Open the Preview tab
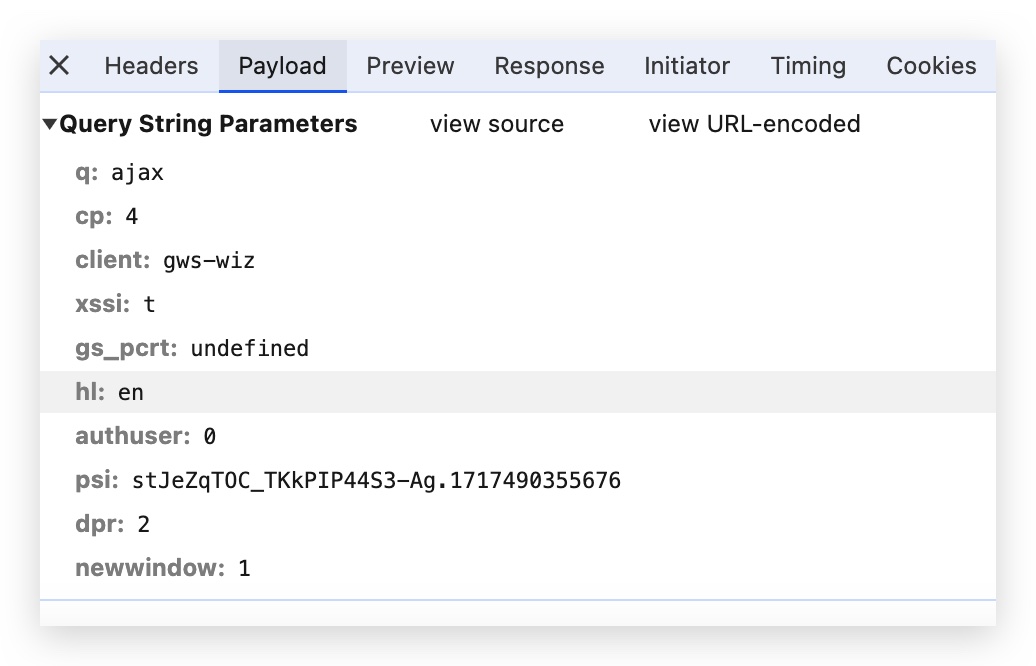Image resolution: width=1036 pixels, height=666 pixels. click(x=410, y=66)
